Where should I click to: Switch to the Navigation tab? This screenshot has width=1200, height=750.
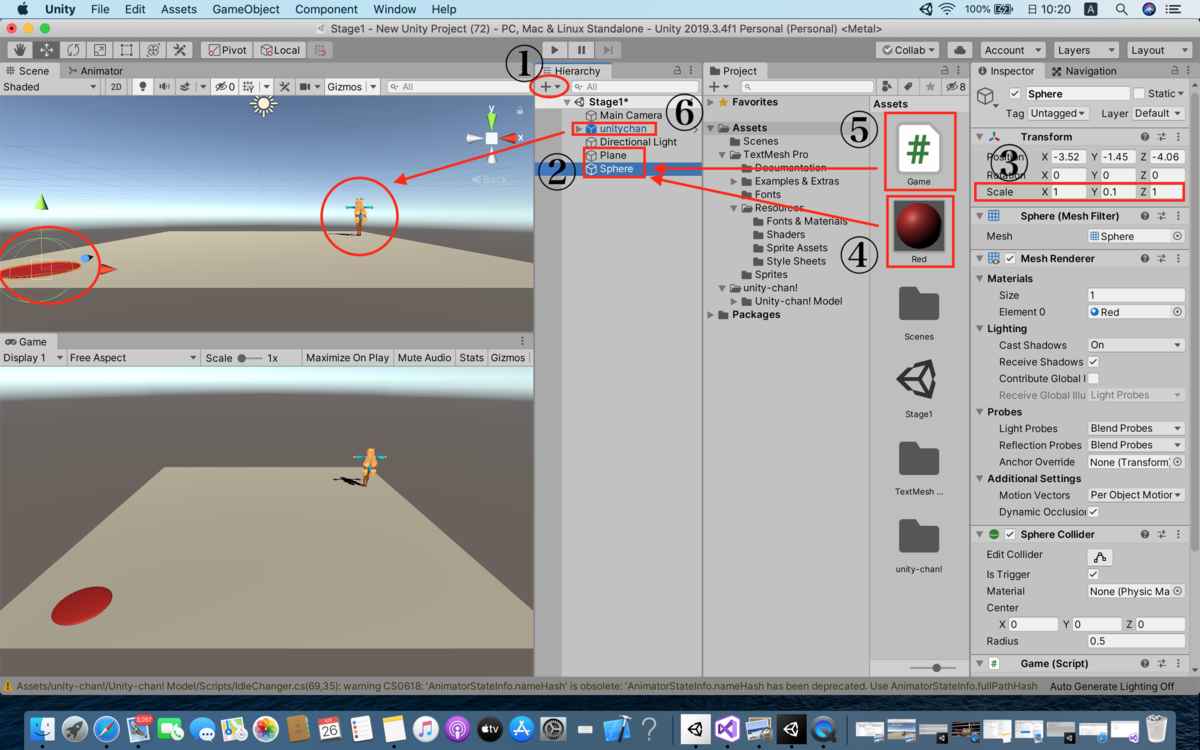point(1084,71)
